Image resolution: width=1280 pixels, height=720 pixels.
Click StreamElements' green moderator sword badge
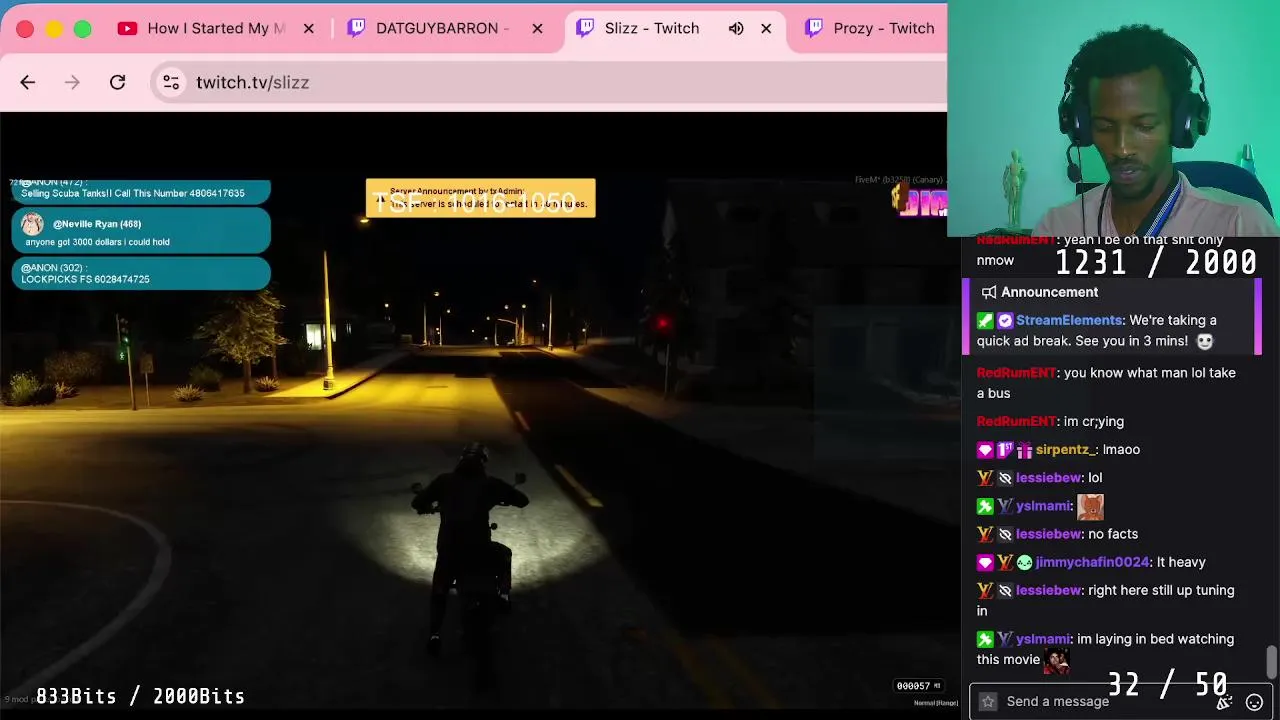pos(985,320)
